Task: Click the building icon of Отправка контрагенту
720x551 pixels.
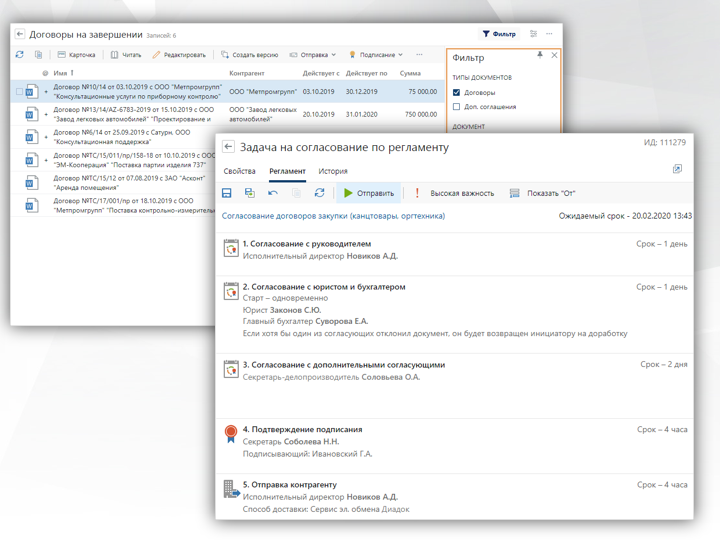Action: [x=231, y=489]
